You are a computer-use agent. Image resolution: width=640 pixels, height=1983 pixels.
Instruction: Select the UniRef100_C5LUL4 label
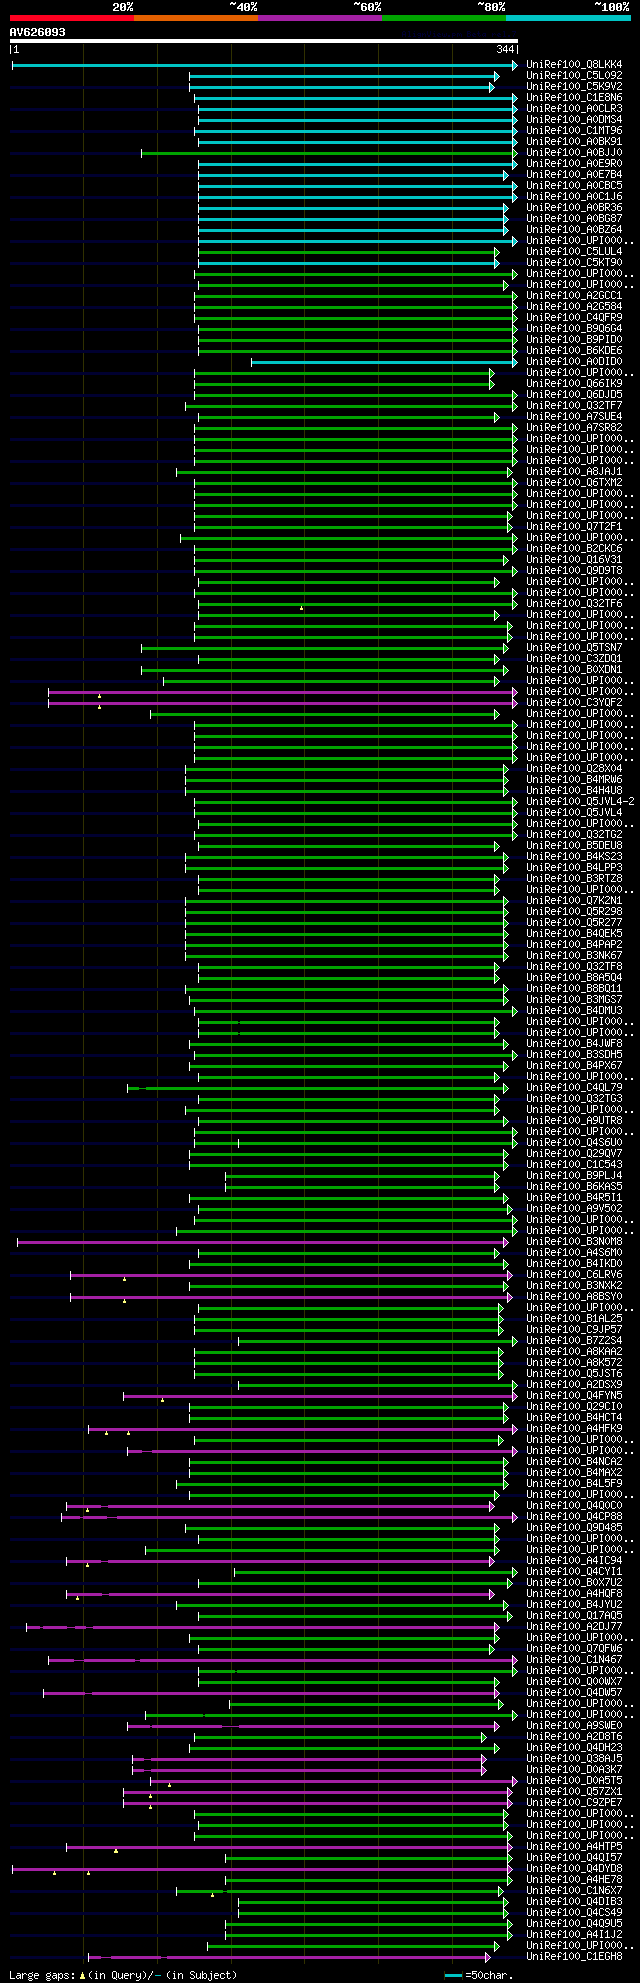pos(574,252)
